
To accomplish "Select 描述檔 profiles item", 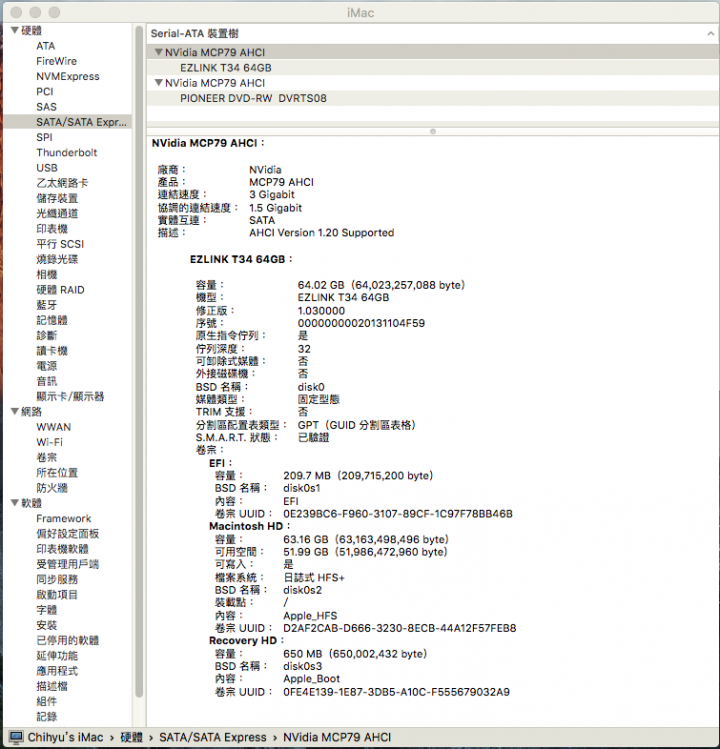I will tap(52, 686).
